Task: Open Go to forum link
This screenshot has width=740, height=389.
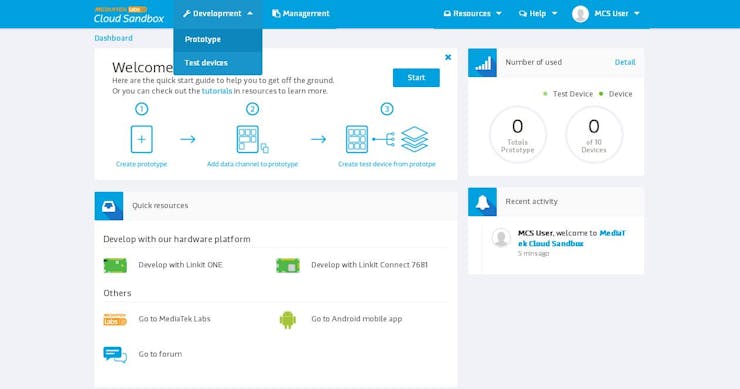Action: (160, 354)
